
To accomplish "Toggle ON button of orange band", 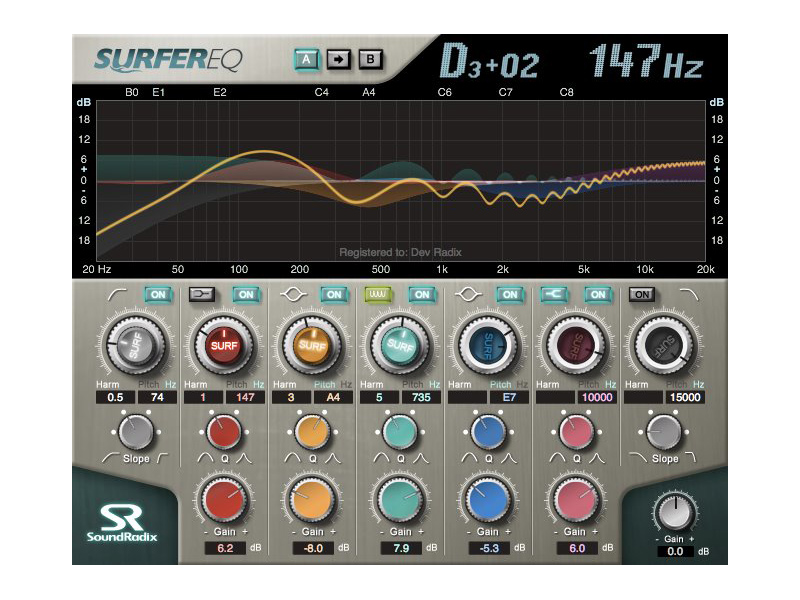I will click(334, 294).
